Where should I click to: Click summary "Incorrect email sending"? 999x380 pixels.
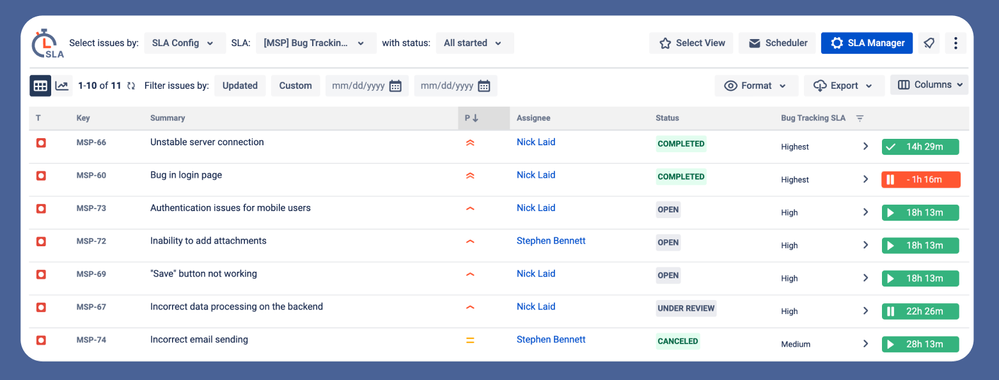pyautogui.click(x=199, y=340)
